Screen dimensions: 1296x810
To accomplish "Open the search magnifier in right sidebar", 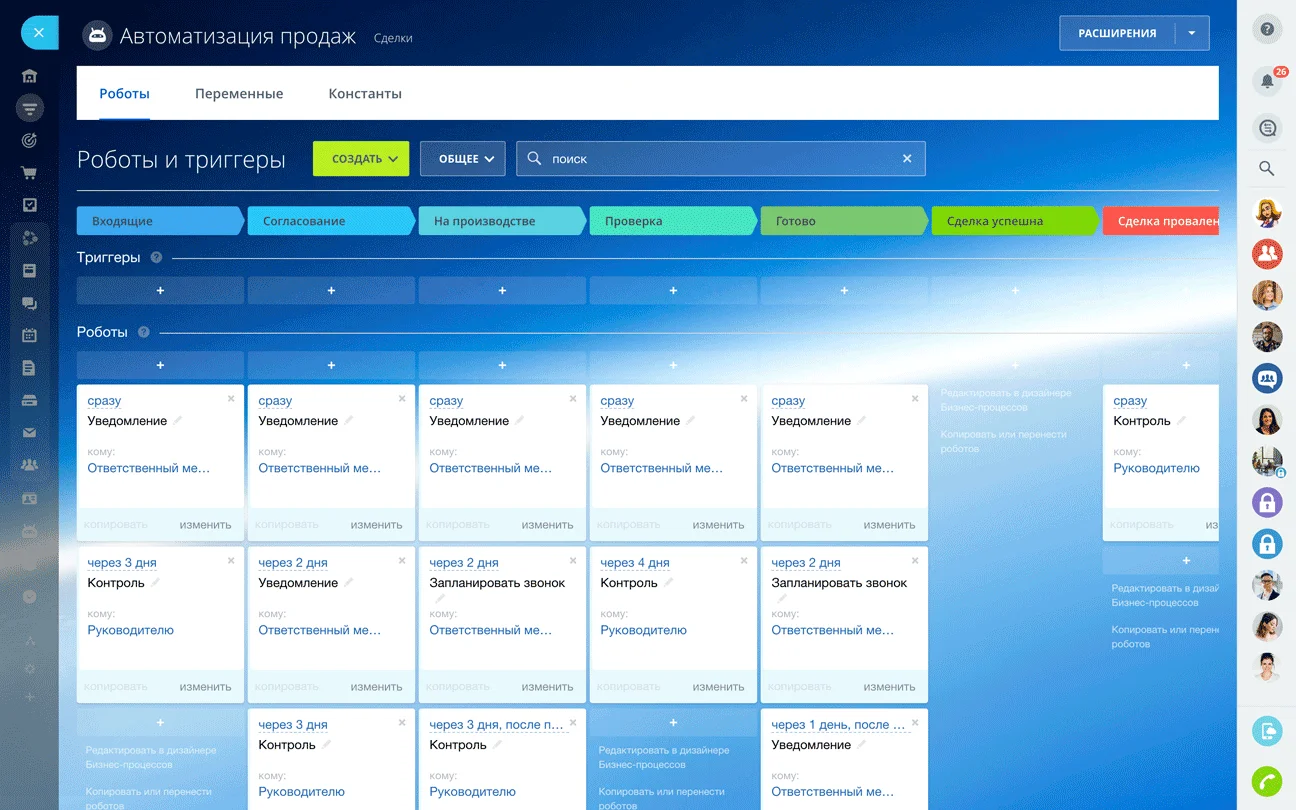I will (x=1267, y=169).
